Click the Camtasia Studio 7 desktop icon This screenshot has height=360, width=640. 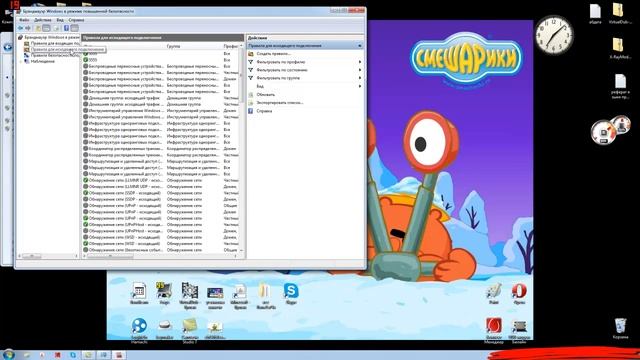(x=190, y=331)
